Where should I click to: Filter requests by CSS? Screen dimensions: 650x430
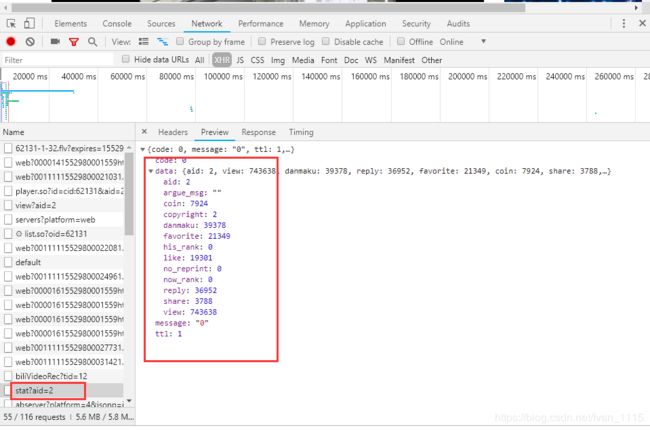[257, 60]
